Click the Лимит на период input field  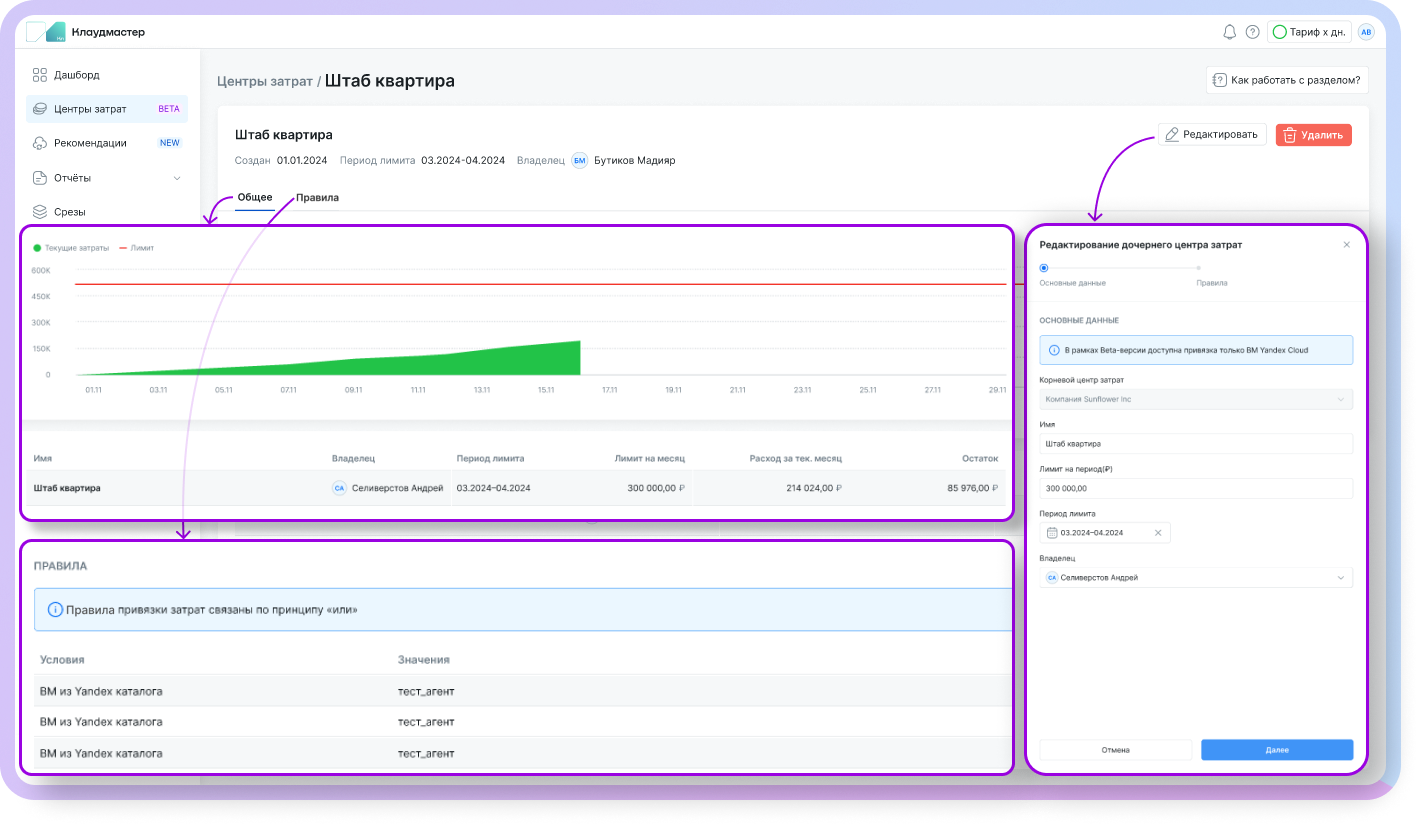tap(1196, 488)
